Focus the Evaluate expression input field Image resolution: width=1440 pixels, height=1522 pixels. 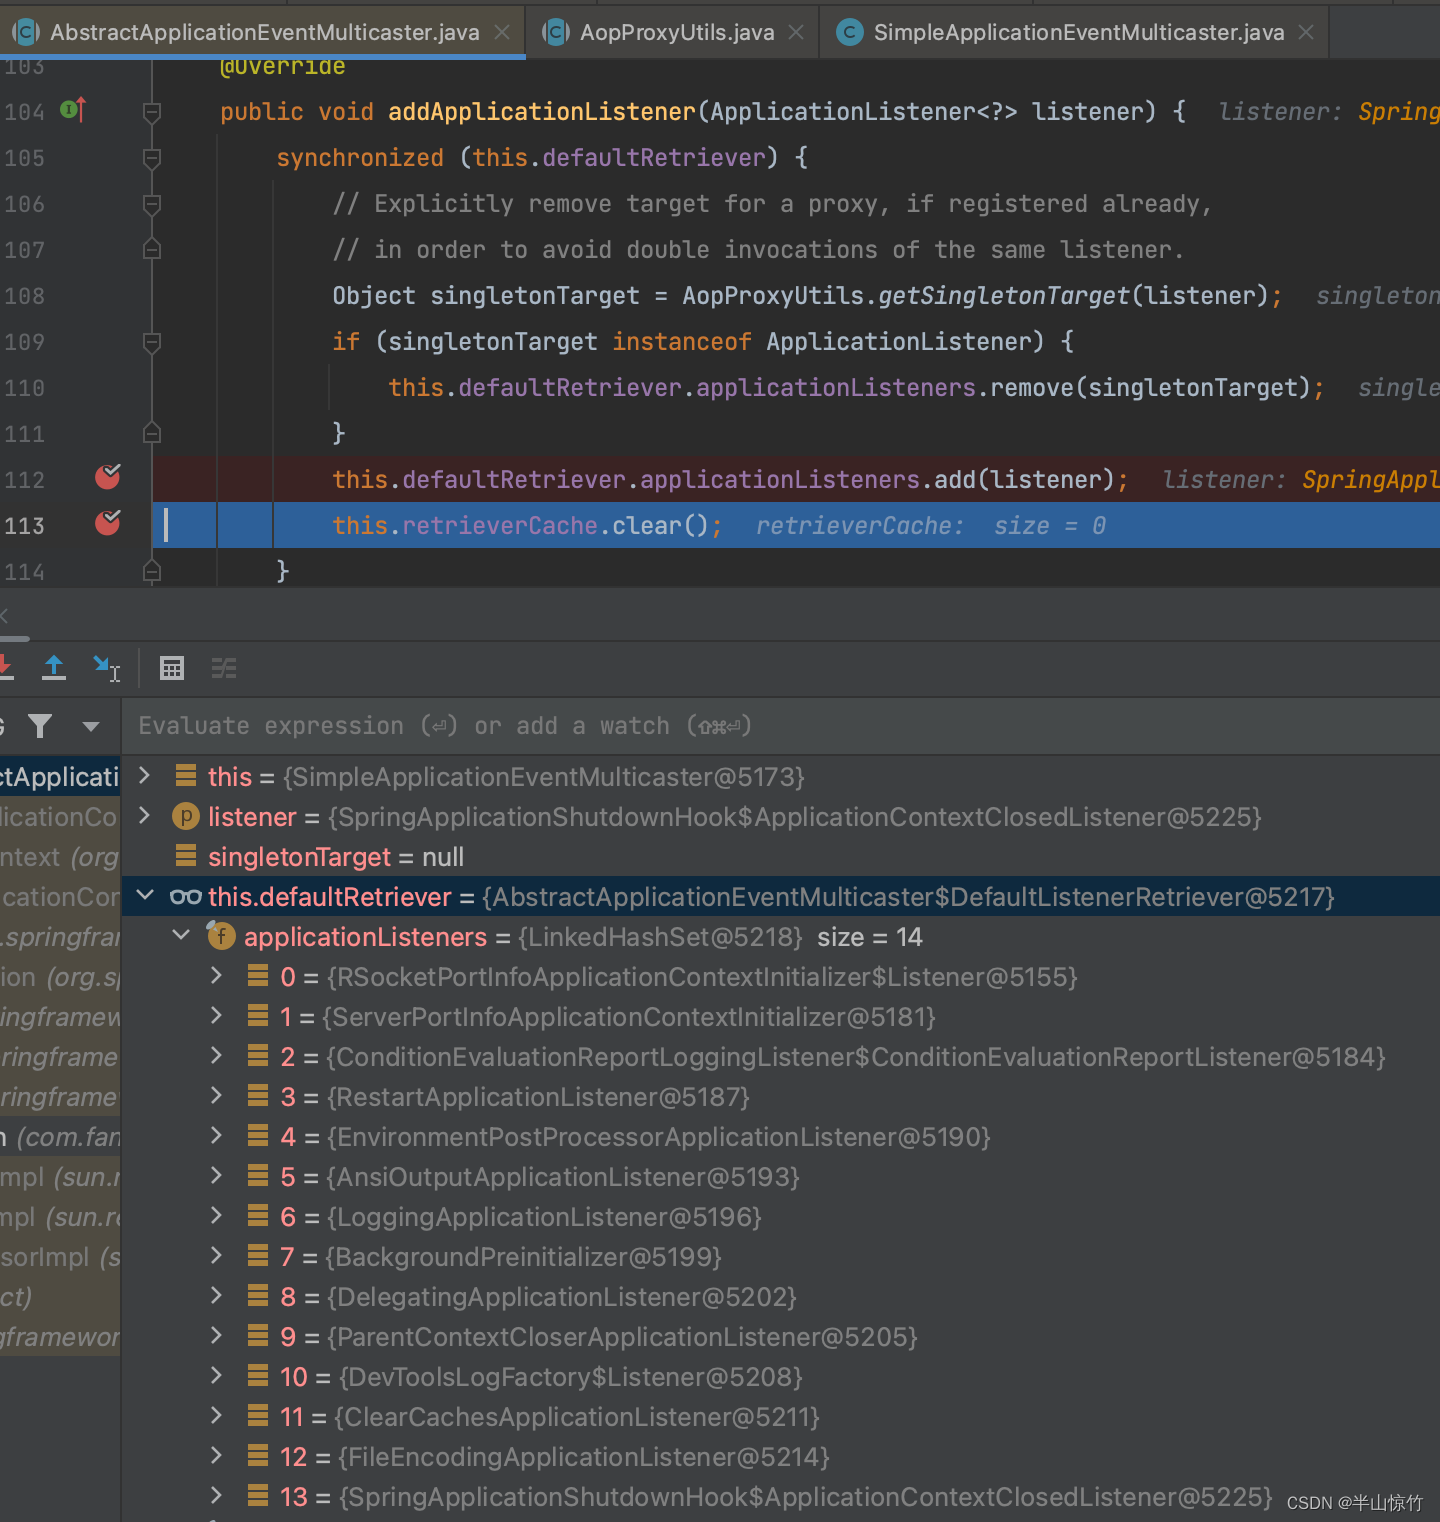pyautogui.click(x=780, y=726)
